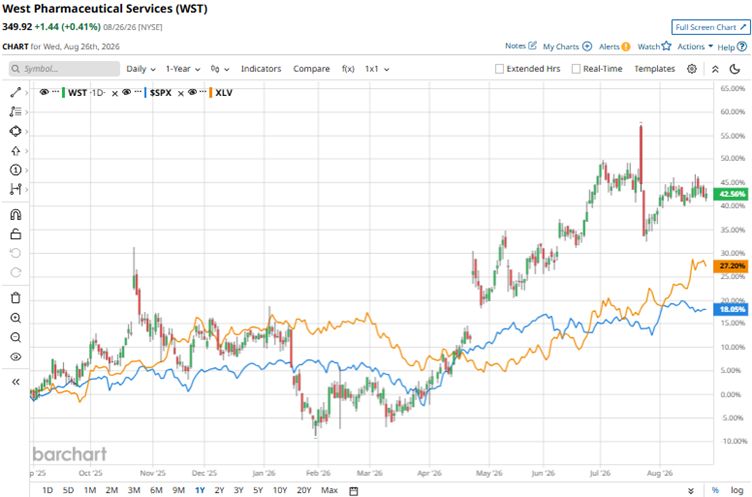Select the 1D time range tab

click(47, 490)
